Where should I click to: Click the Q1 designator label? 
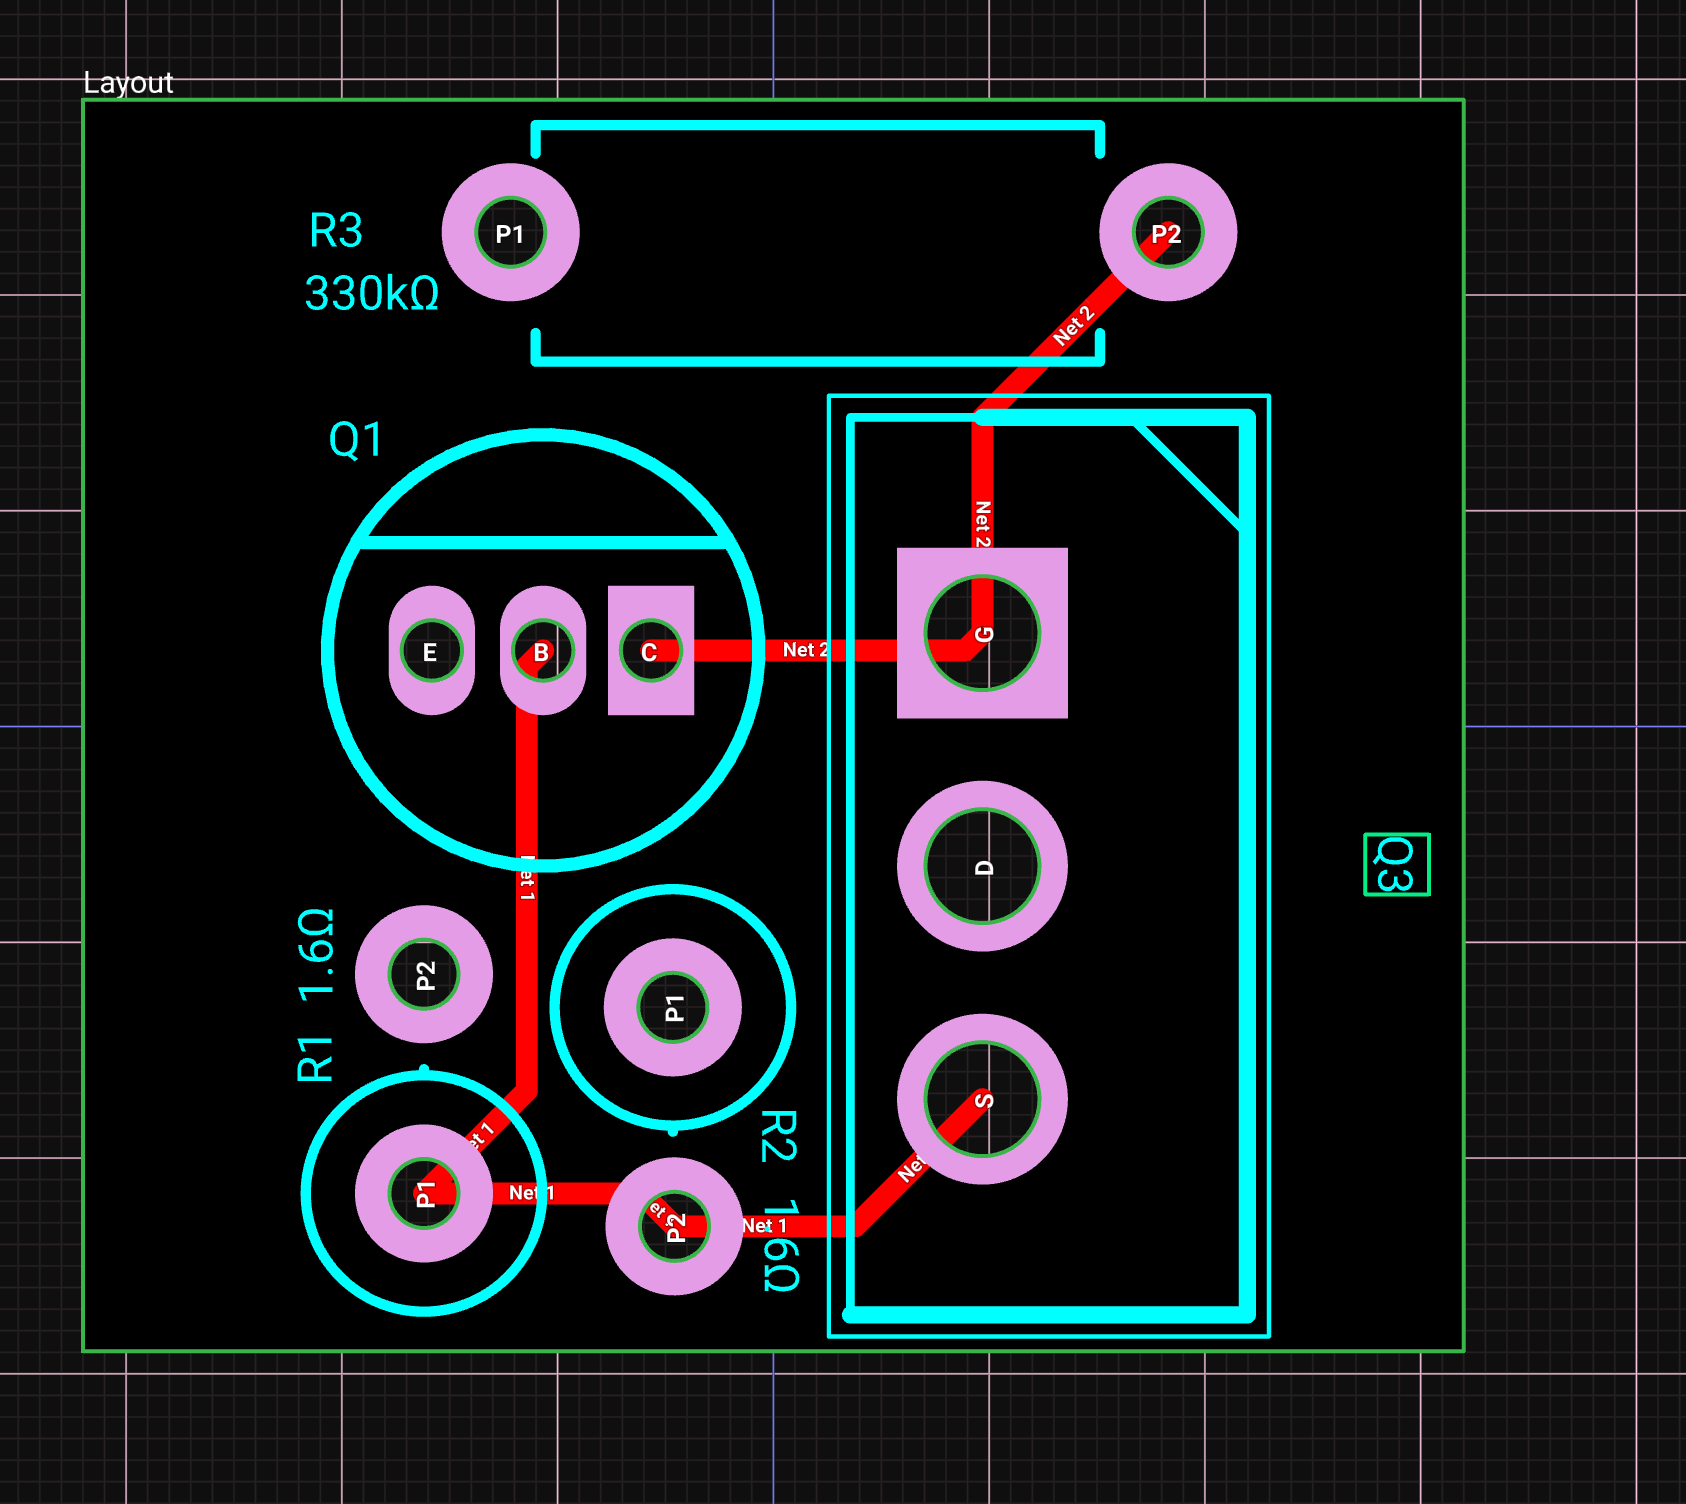tap(356, 440)
